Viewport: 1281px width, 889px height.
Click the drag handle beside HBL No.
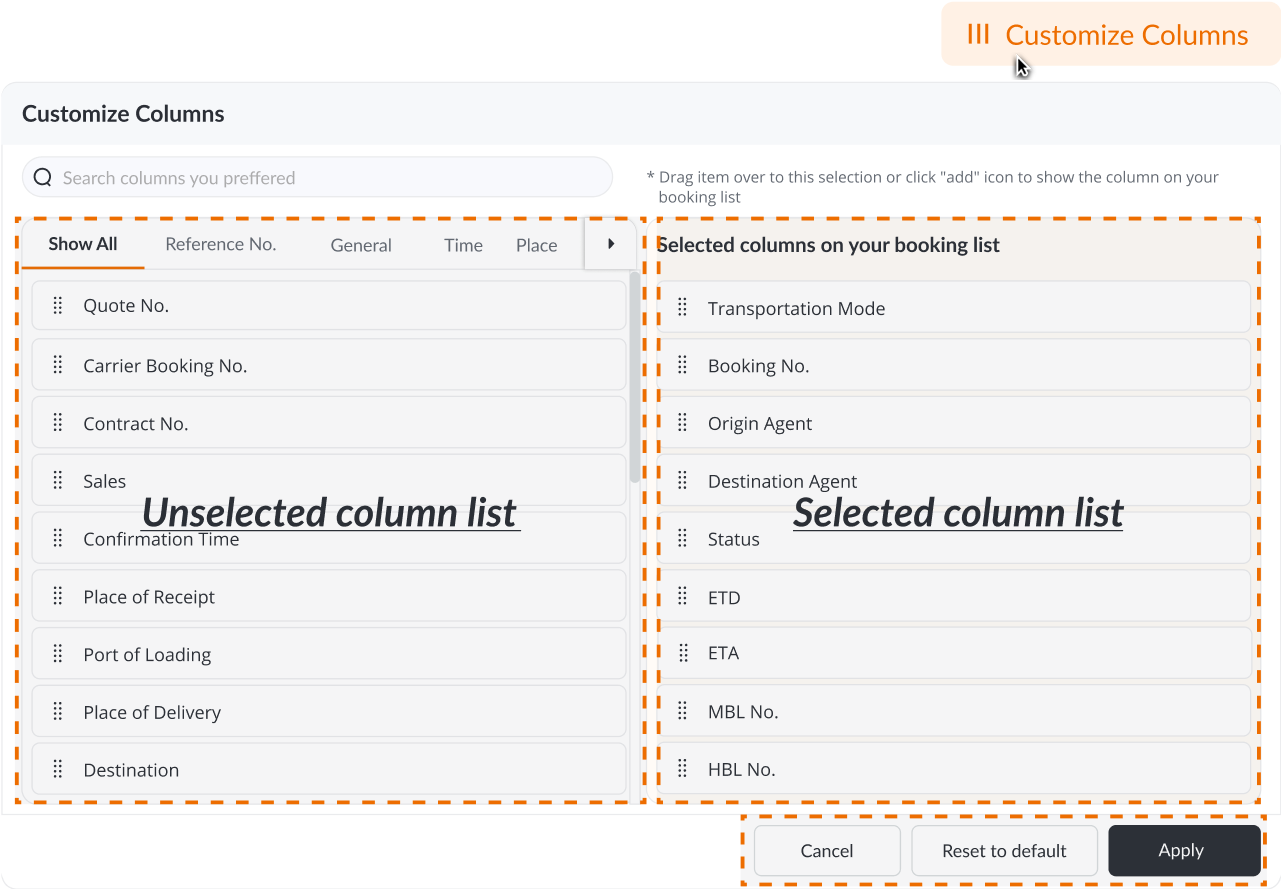(x=683, y=769)
